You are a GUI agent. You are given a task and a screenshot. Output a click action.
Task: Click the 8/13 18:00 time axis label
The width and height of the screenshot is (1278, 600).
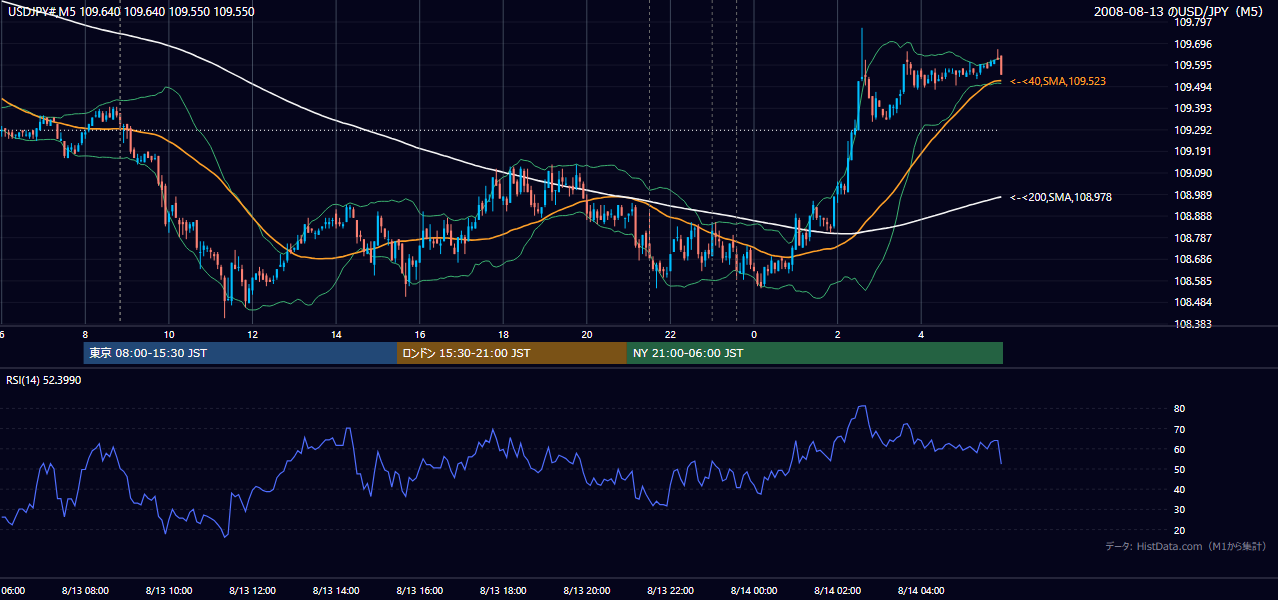[503, 591]
